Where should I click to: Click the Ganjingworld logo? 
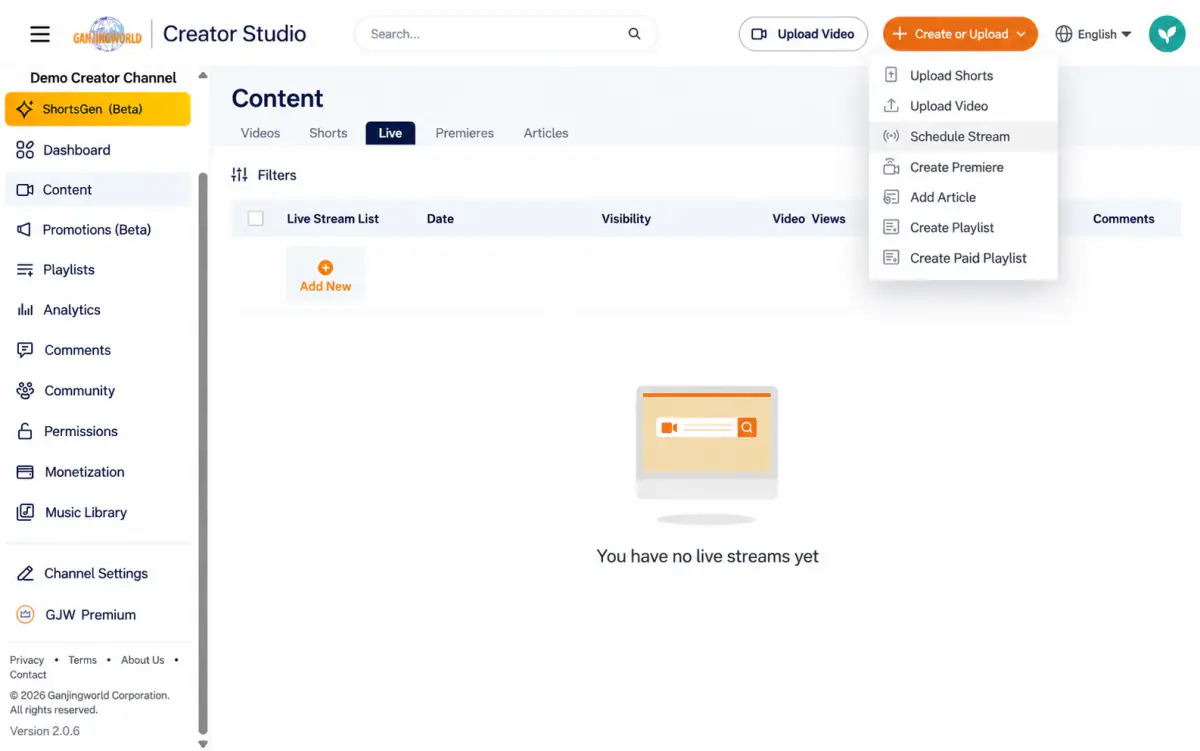tap(107, 34)
